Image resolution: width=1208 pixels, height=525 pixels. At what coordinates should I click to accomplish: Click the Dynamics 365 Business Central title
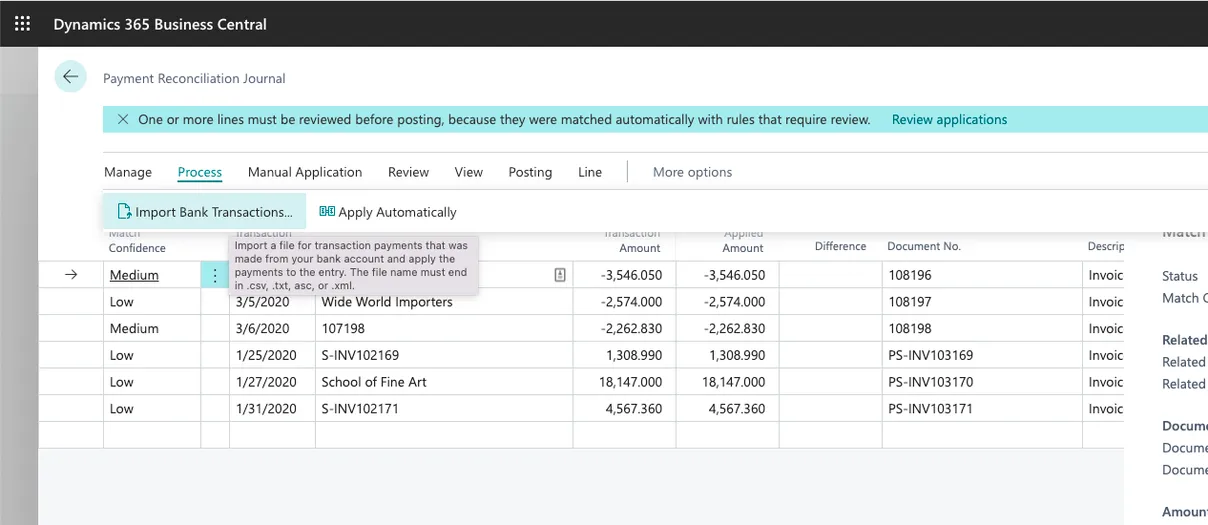(160, 24)
